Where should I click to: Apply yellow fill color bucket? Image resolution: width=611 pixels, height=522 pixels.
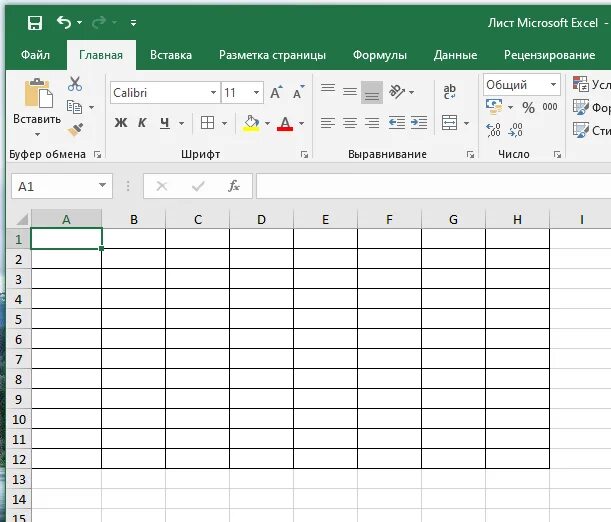tap(251, 123)
